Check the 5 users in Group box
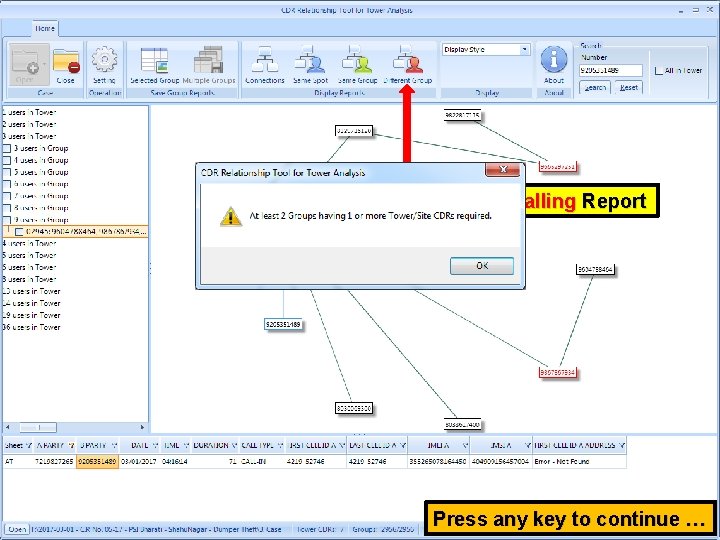Image resolution: width=720 pixels, height=540 pixels. [7, 172]
